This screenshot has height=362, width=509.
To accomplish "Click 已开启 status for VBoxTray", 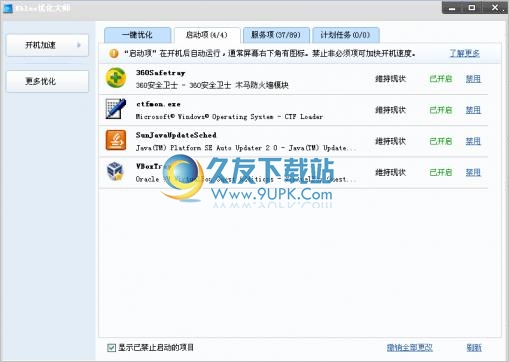I will click(x=441, y=172).
